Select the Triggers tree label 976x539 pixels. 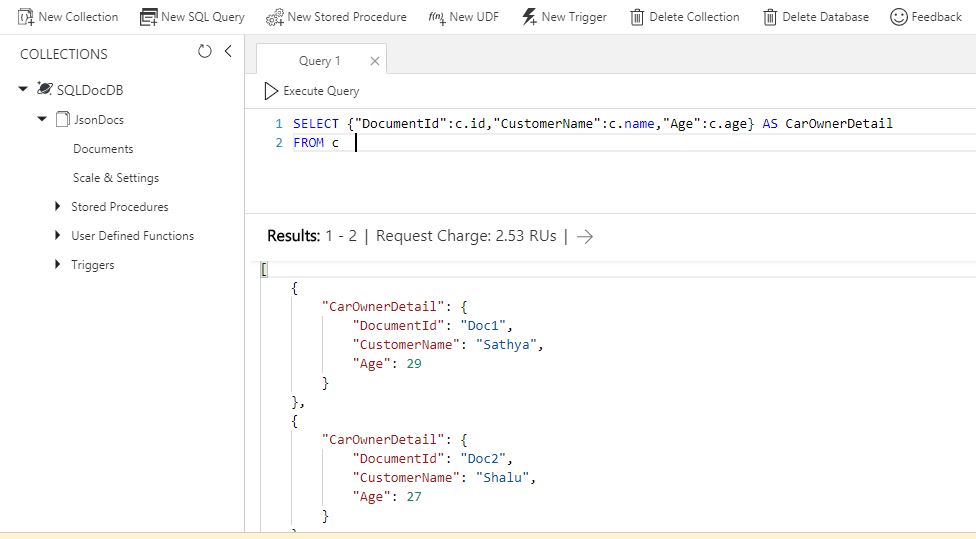pyautogui.click(x=93, y=265)
